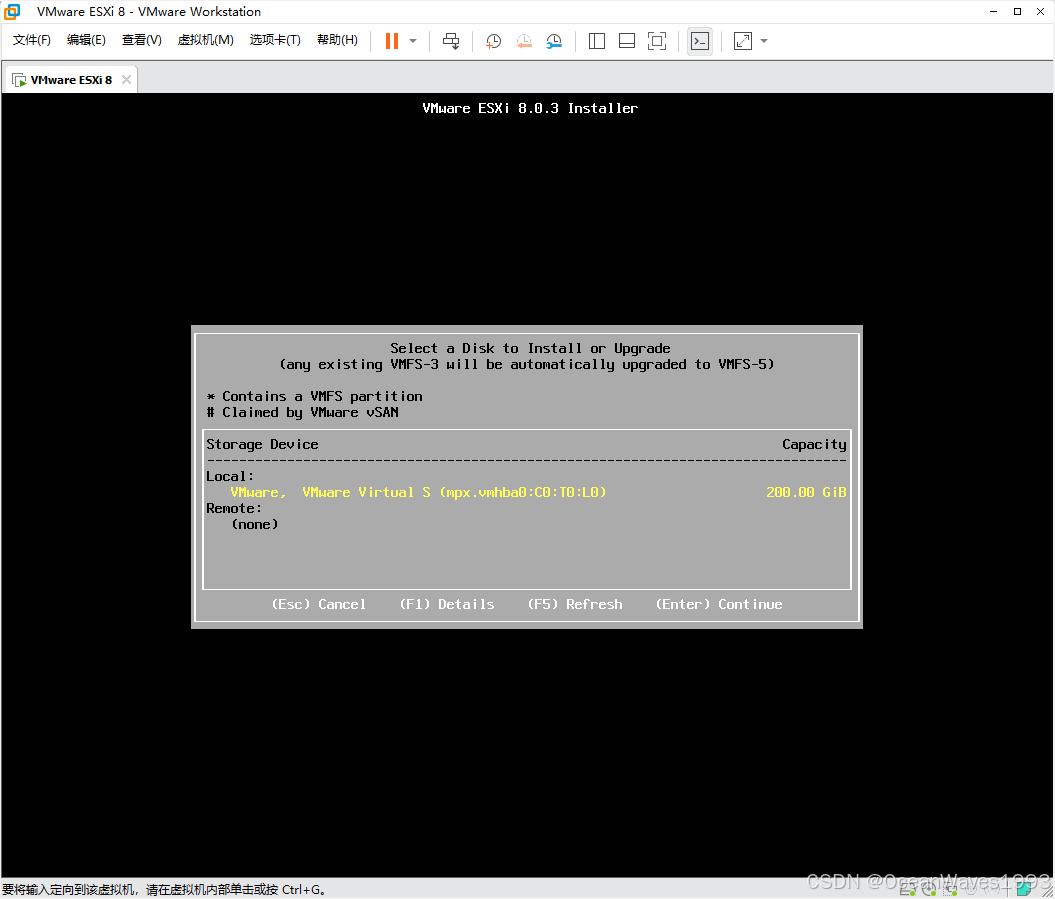Toggle the library sidebar panel view
The width and height of the screenshot is (1055, 899).
(x=596, y=41)
